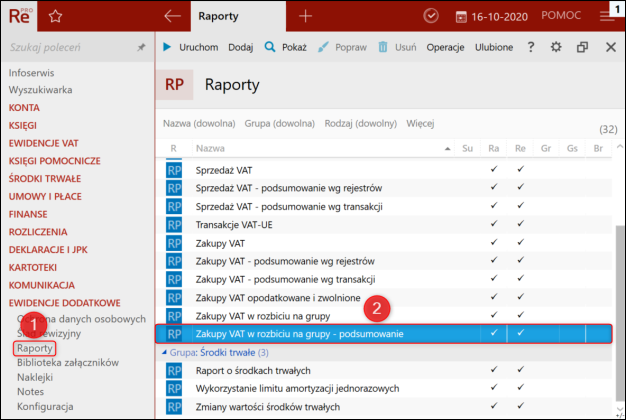Collapse the Grupa: Środki trwałe group
The height and width of the screenshot is (420, 626).
click(x=164, y=353)
